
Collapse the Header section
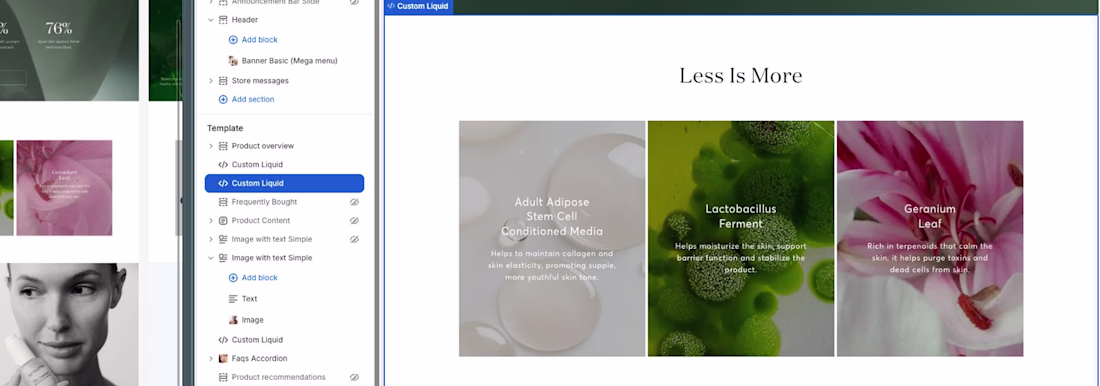(210, 20)
